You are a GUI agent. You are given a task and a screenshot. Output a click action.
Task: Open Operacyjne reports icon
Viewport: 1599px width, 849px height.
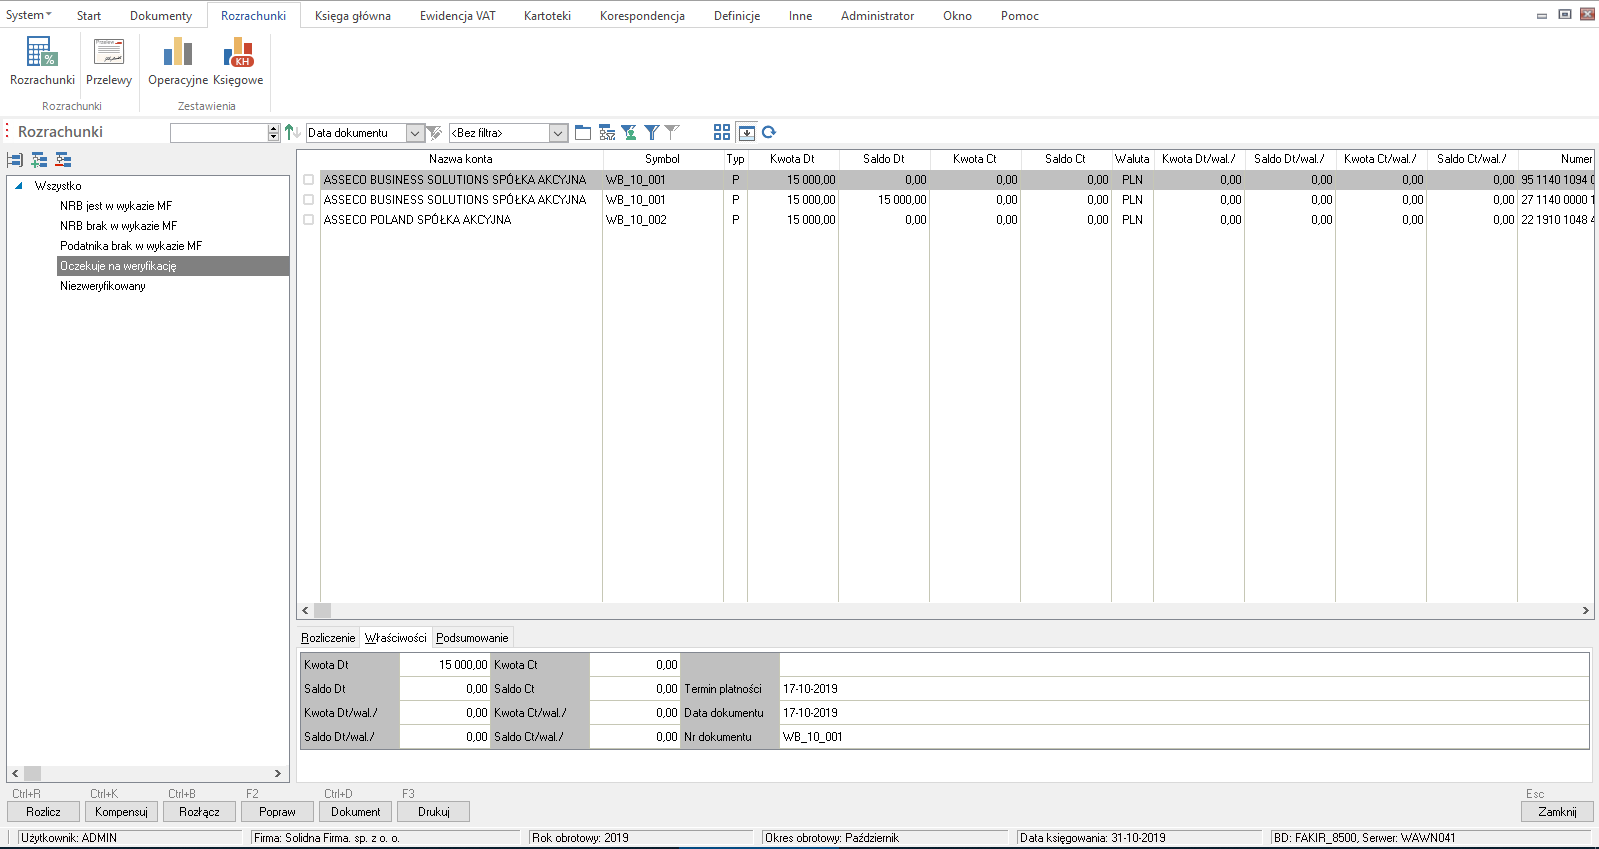click(178, 61)
